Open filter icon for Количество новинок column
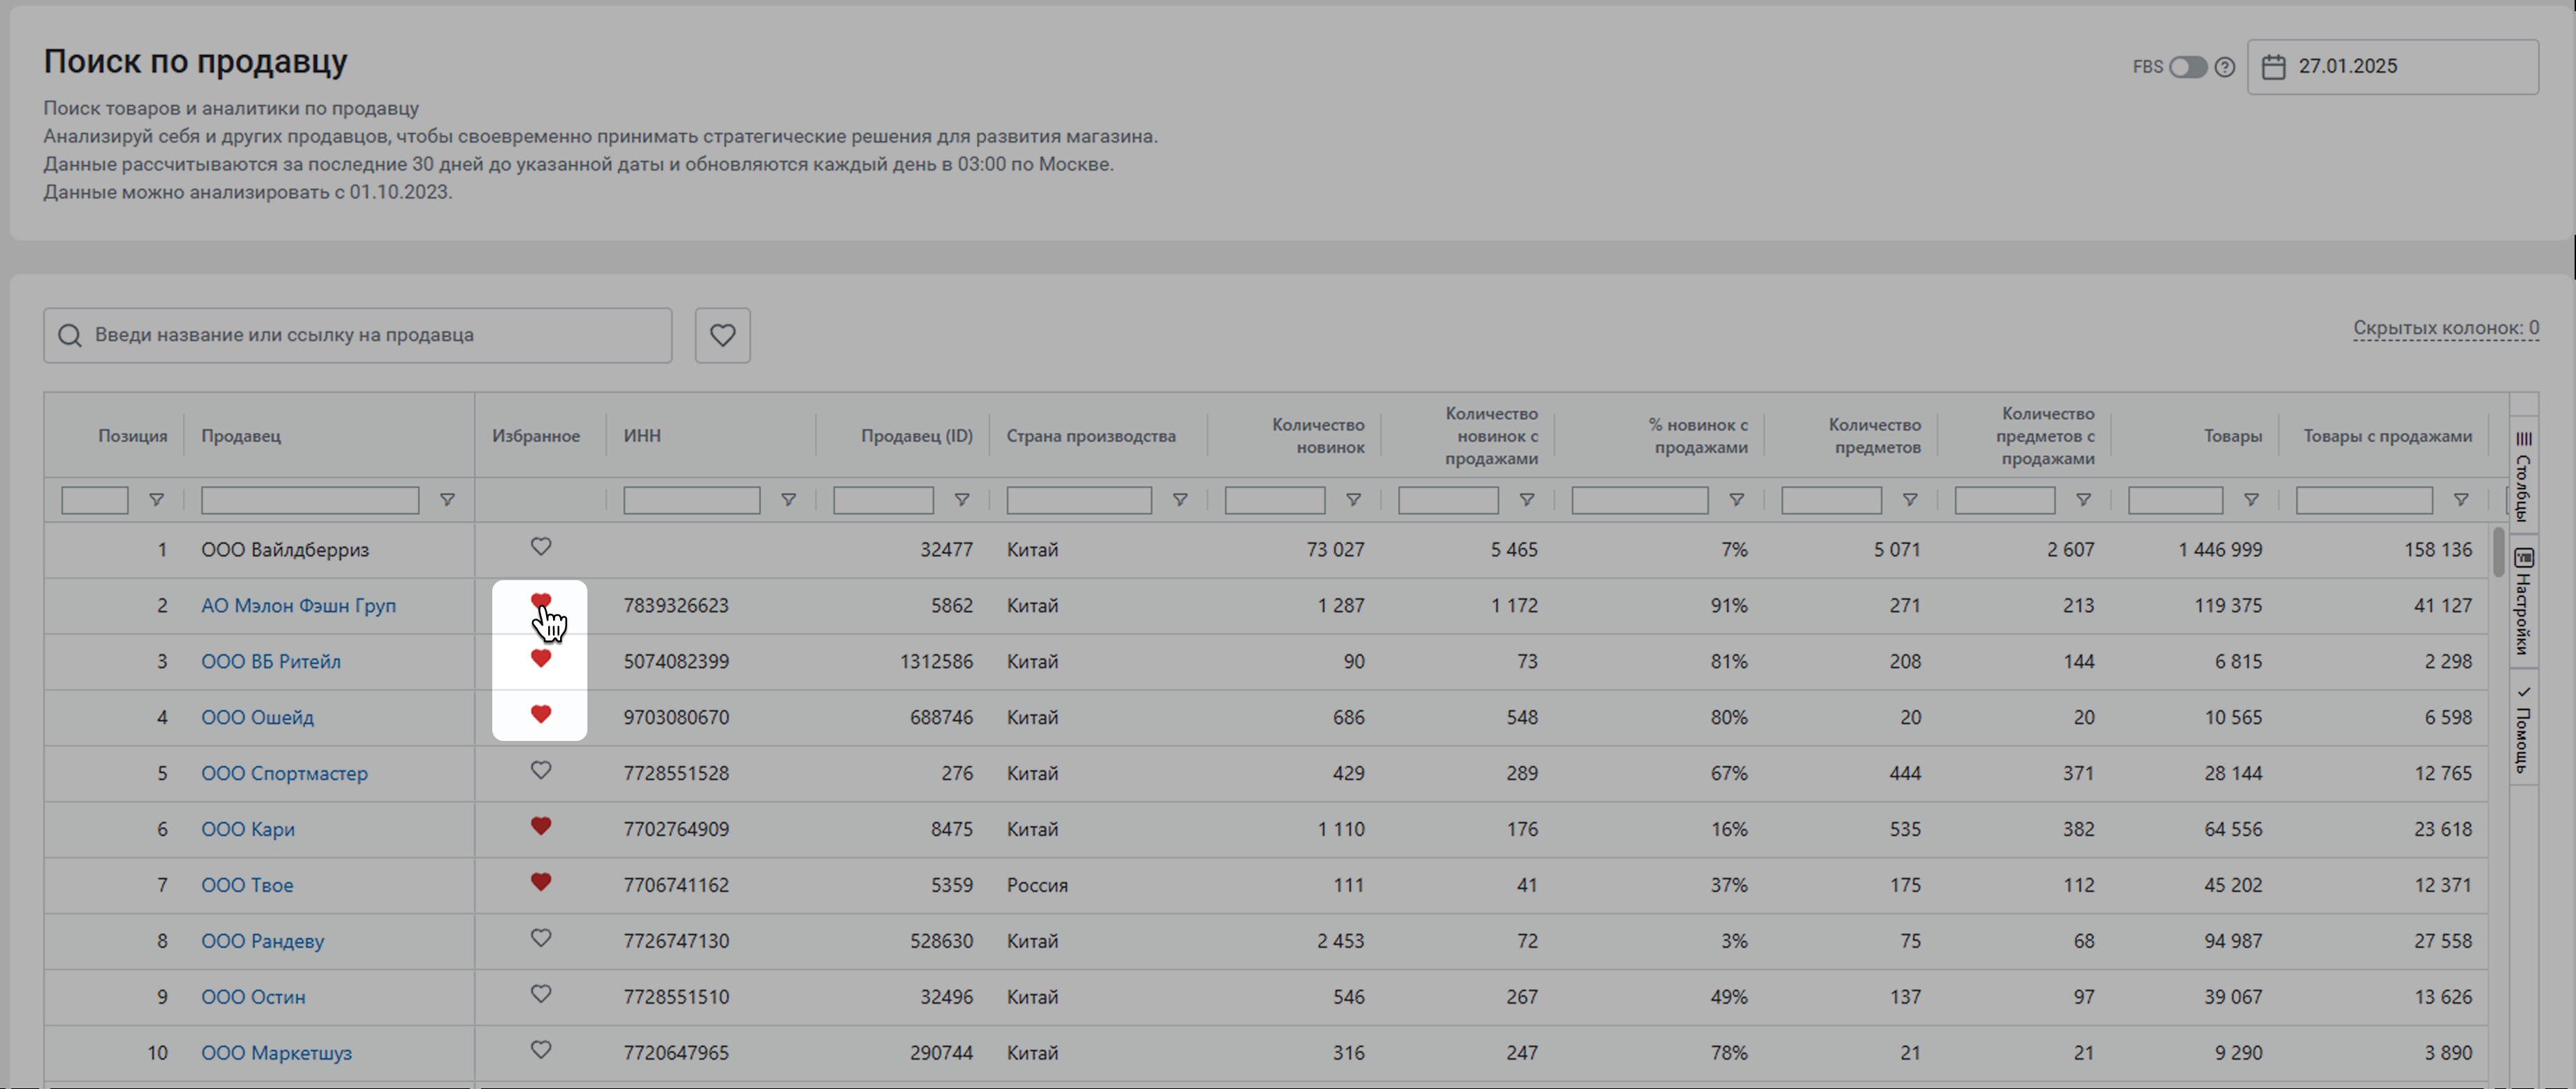This screenshot has width=2576, height=1089. pos(1353,500)
